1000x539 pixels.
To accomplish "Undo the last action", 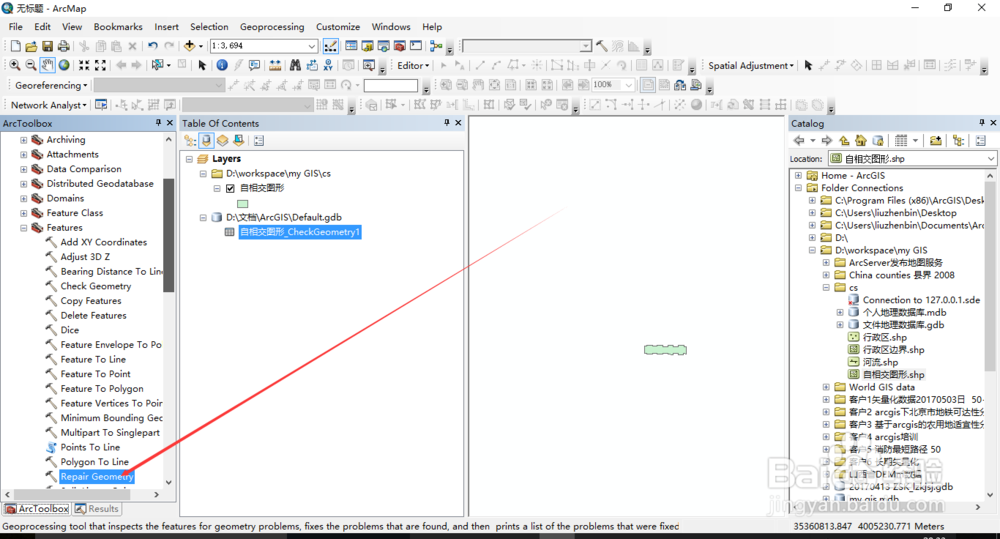I will point(152,46).
